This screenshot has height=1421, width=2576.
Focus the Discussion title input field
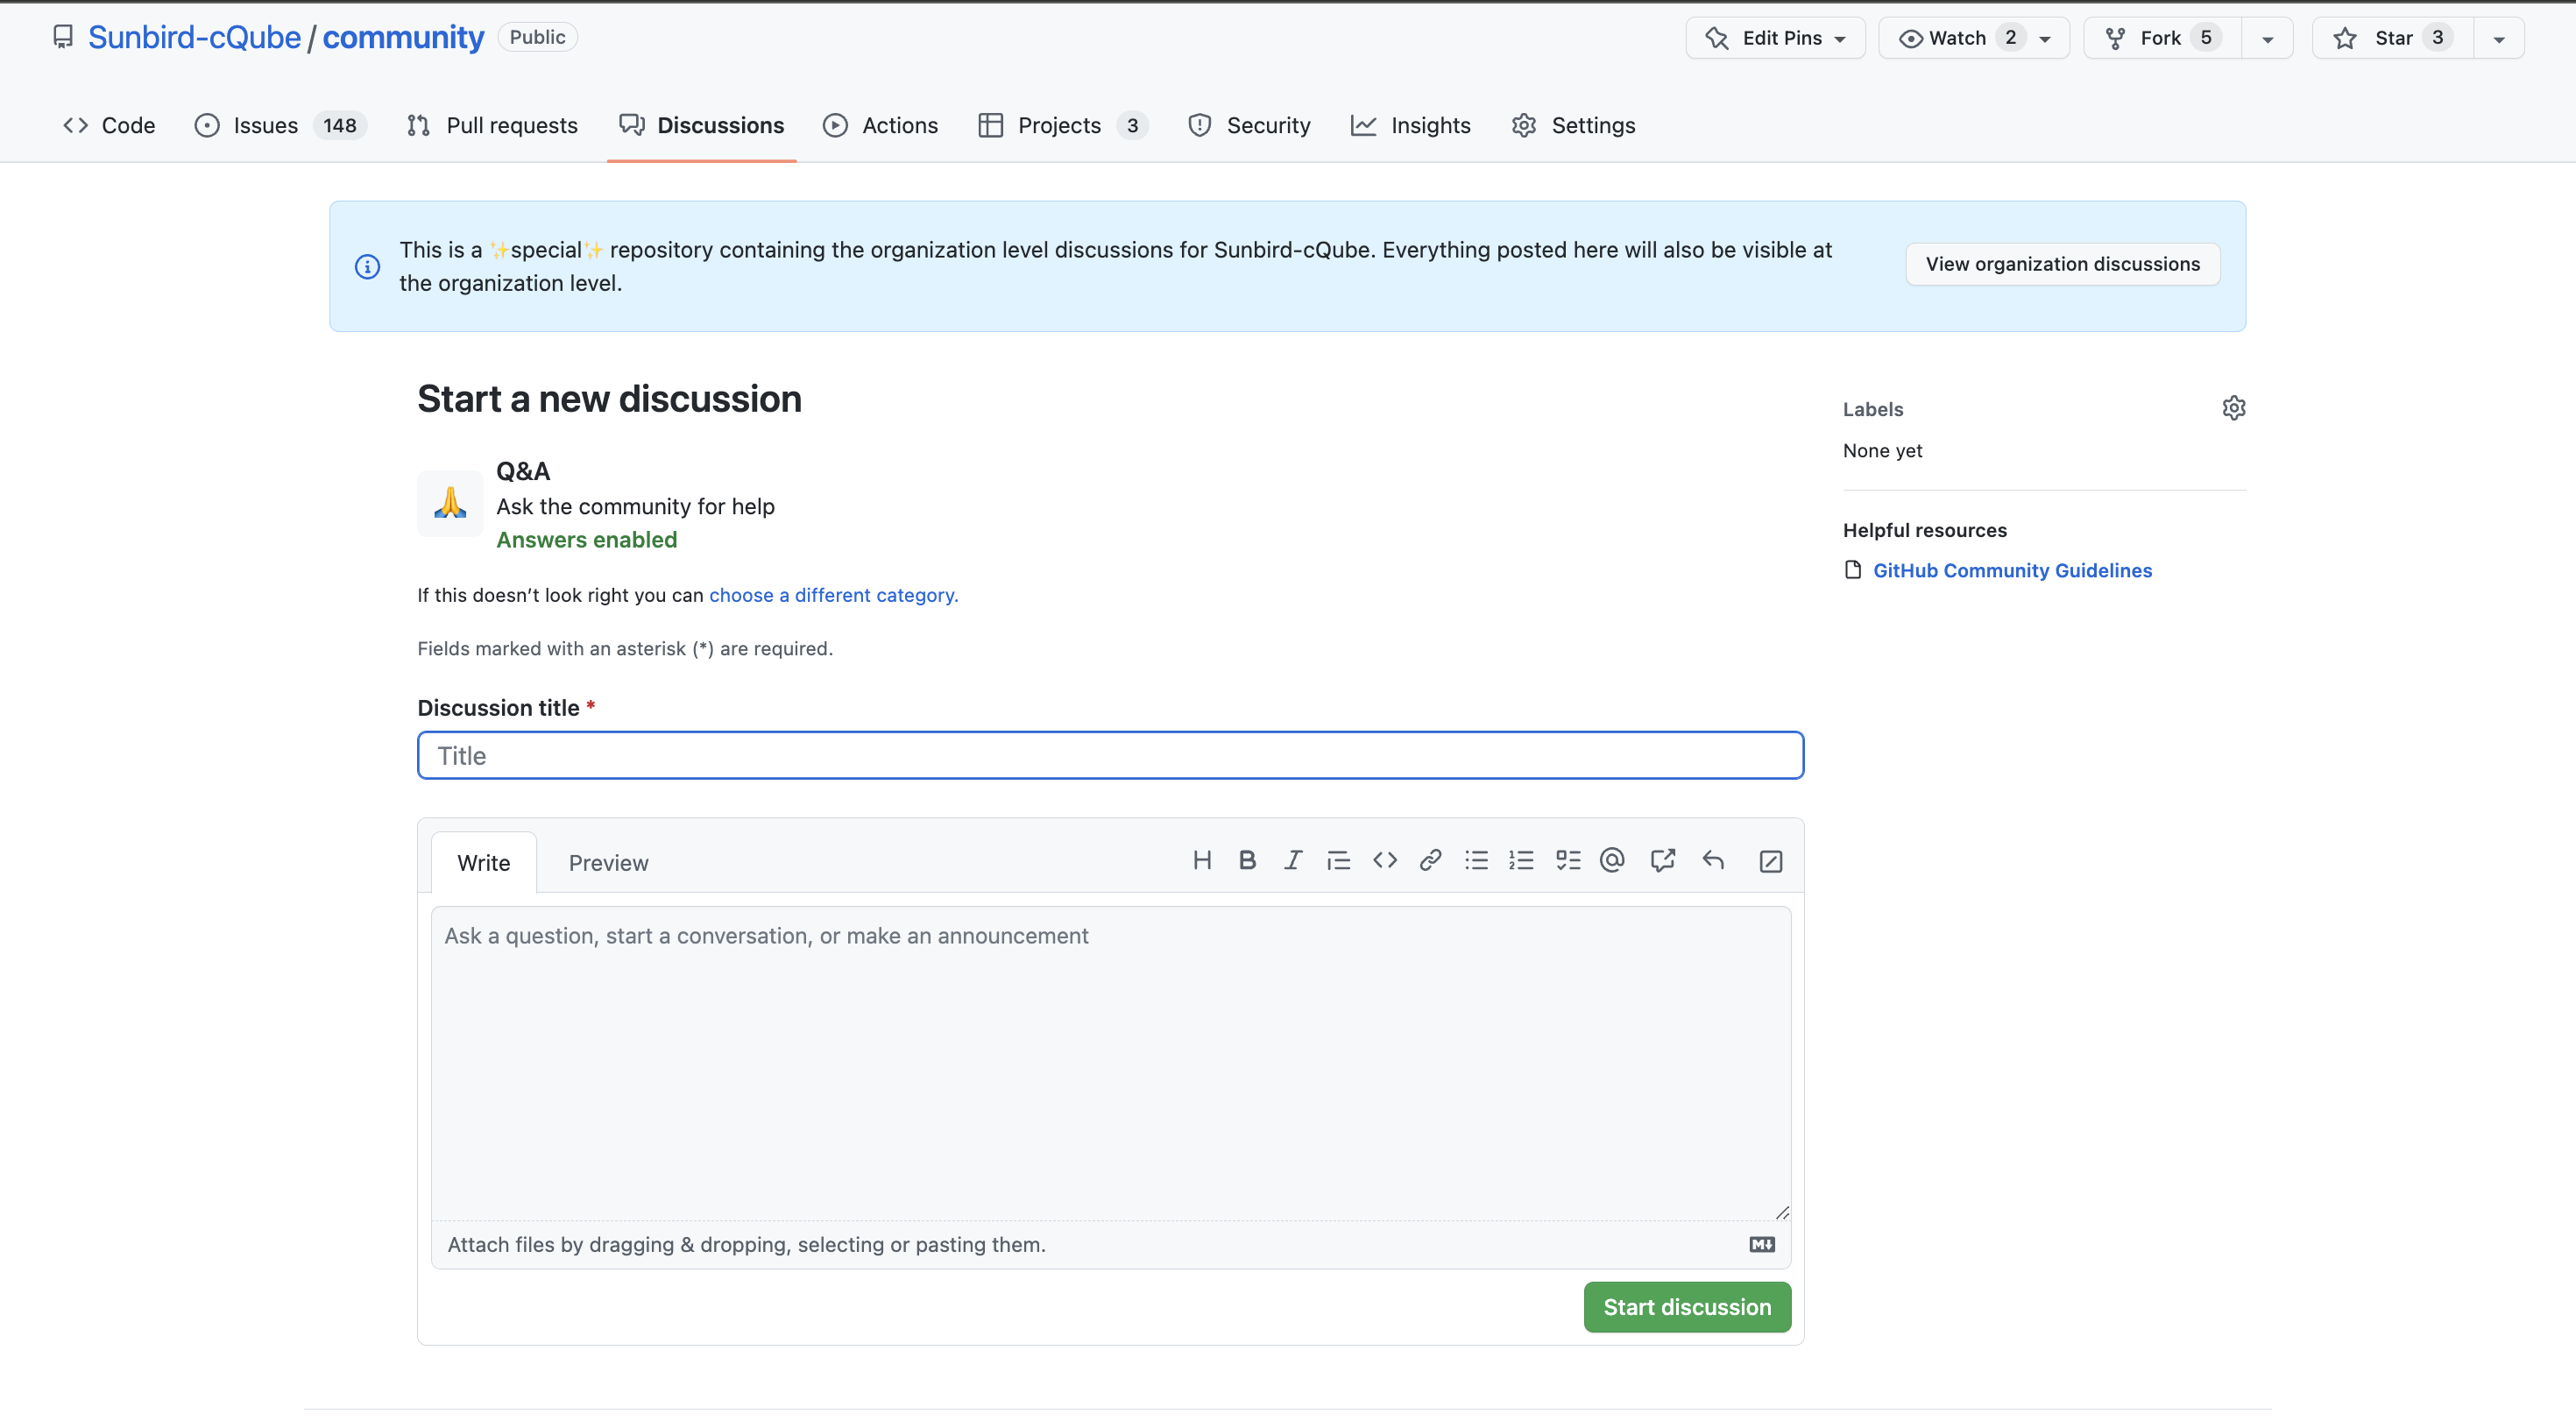[1110, 755]
